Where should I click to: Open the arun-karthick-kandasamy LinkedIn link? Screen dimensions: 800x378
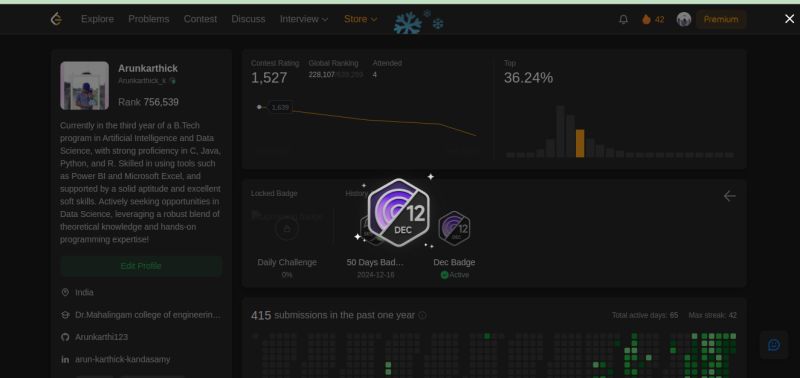tap(122, 360)
